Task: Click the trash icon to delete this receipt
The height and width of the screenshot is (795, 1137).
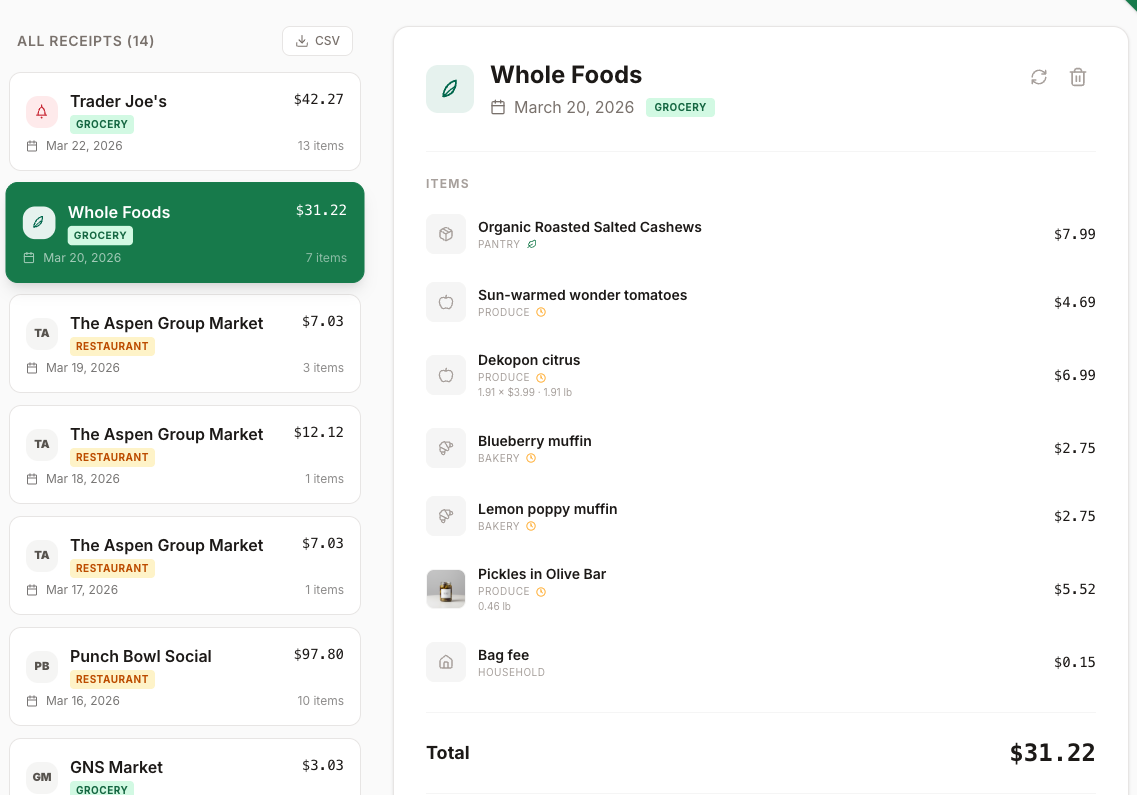Action: coord(1078,77)
